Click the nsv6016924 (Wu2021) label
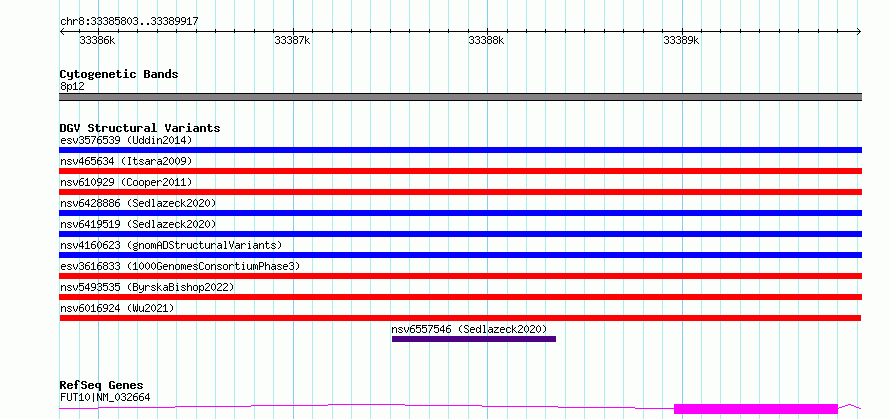The width and height of the screenshot is (890, 419). 117,308
